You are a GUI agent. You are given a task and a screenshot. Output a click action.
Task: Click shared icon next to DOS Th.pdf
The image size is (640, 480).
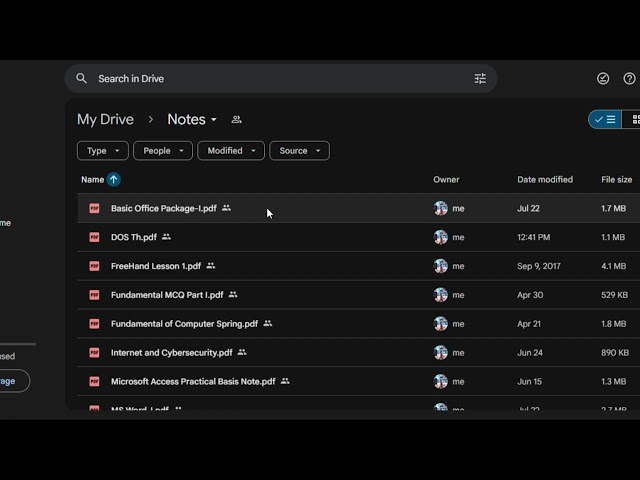coord(166,237)
